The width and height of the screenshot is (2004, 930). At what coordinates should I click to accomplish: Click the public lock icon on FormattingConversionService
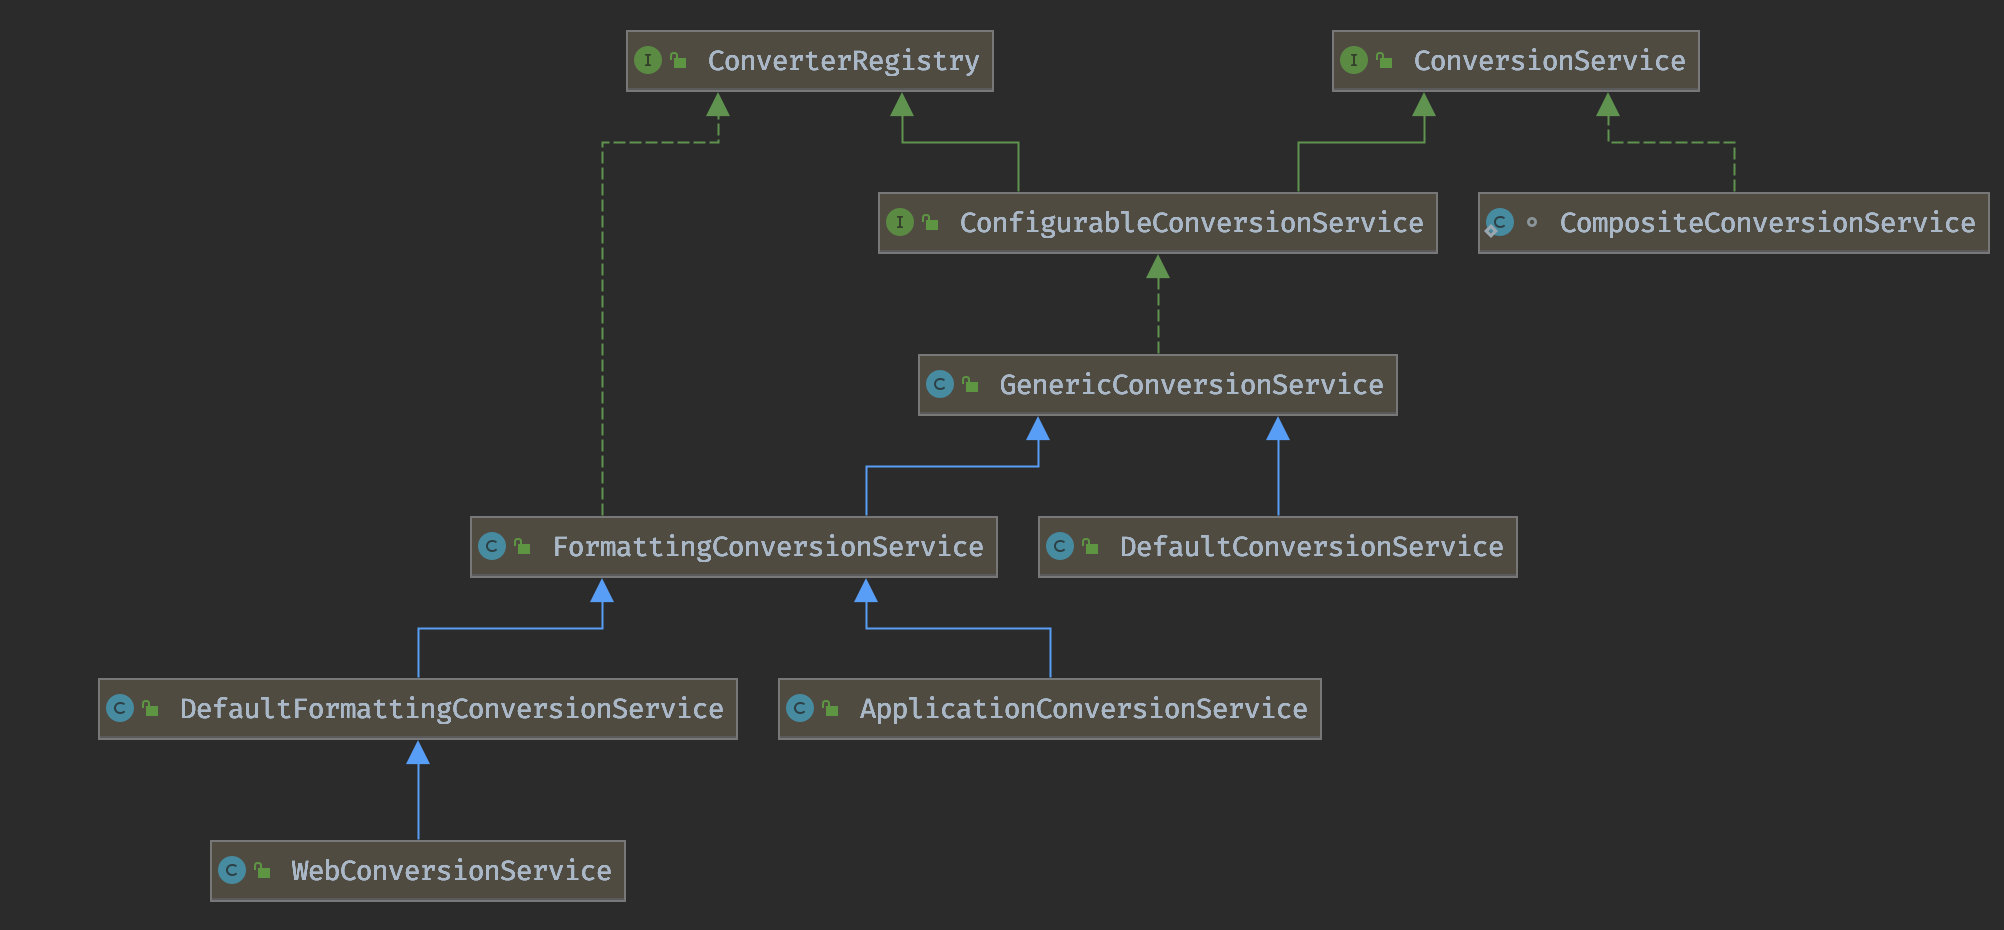click(x=522, y=546)
